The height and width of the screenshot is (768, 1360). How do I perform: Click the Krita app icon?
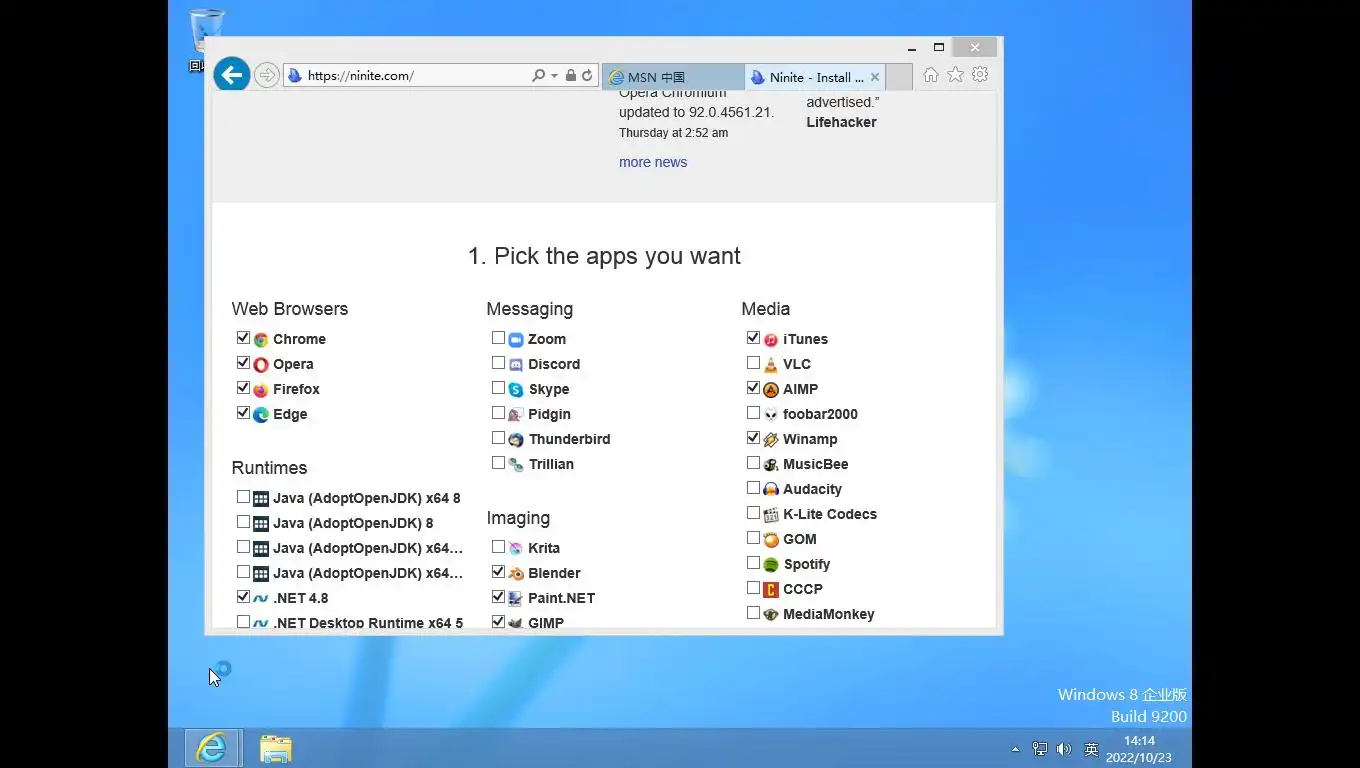516,549
